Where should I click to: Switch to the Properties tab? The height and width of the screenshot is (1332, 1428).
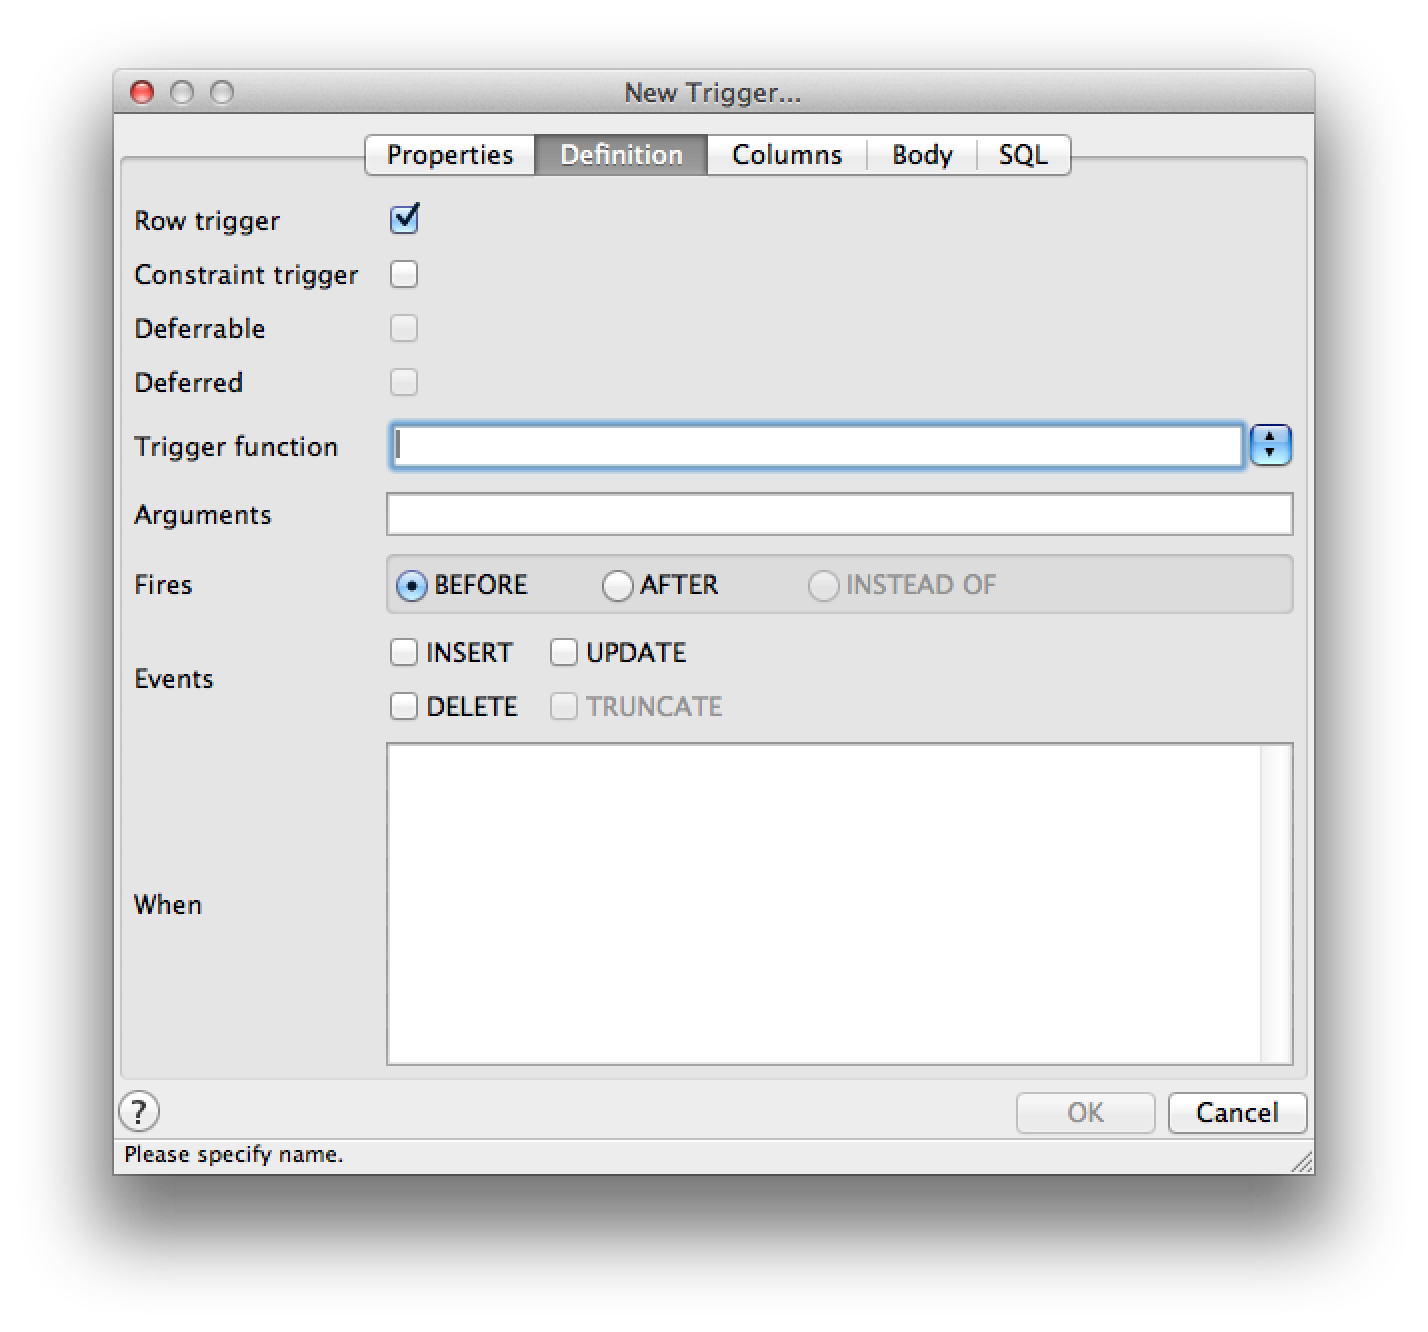tap(450, 155)
